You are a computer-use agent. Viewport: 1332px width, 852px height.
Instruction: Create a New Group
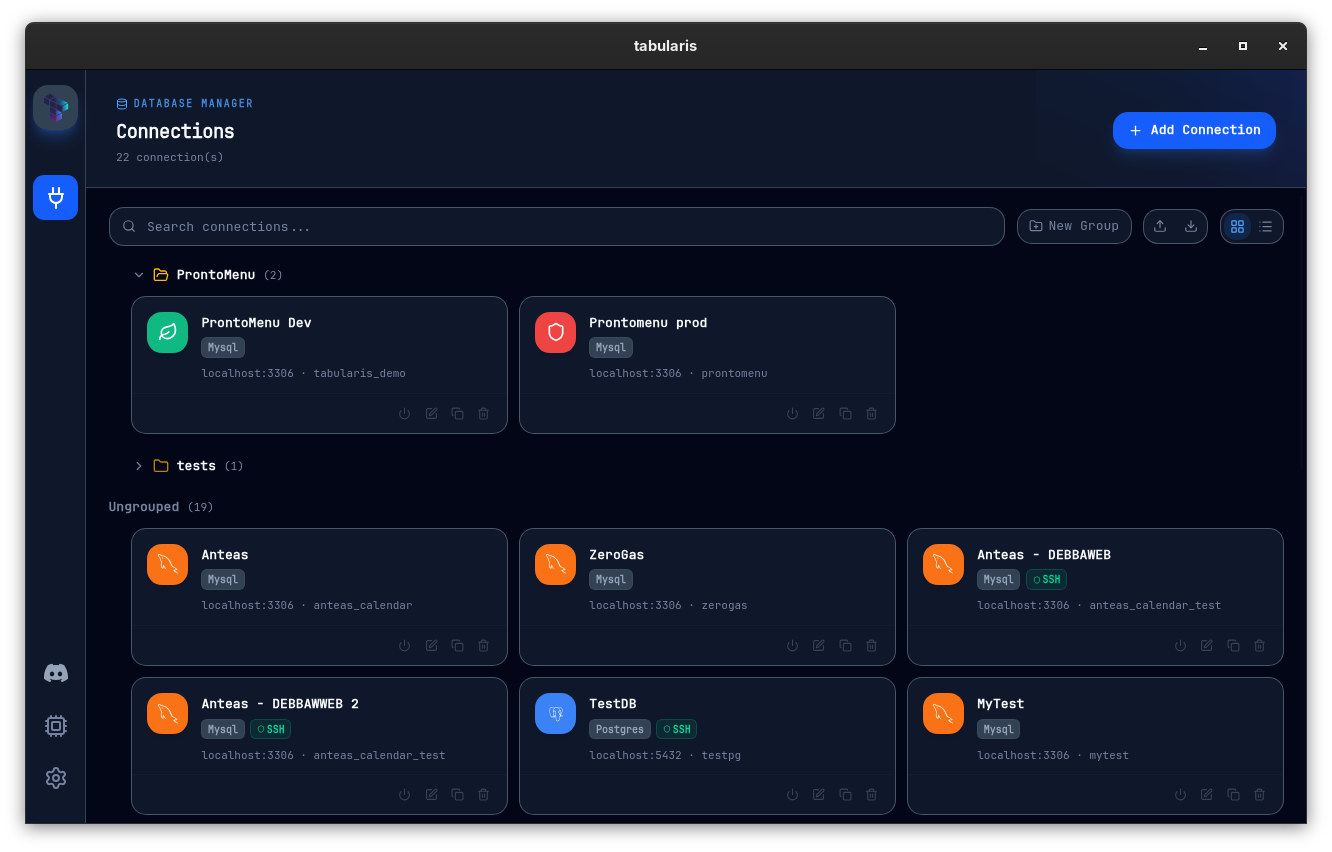point(1074,226)
